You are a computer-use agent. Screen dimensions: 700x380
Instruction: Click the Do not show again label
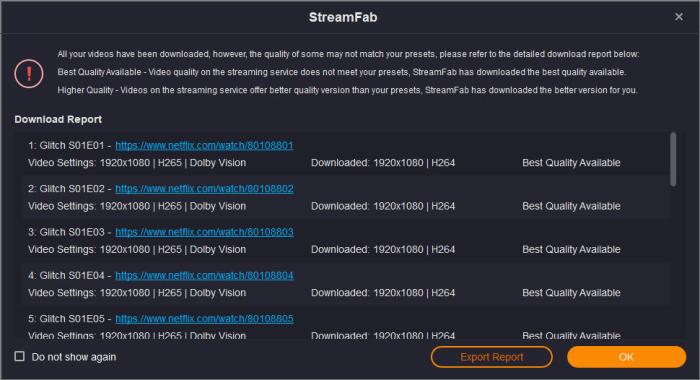(x=74, y=357)
